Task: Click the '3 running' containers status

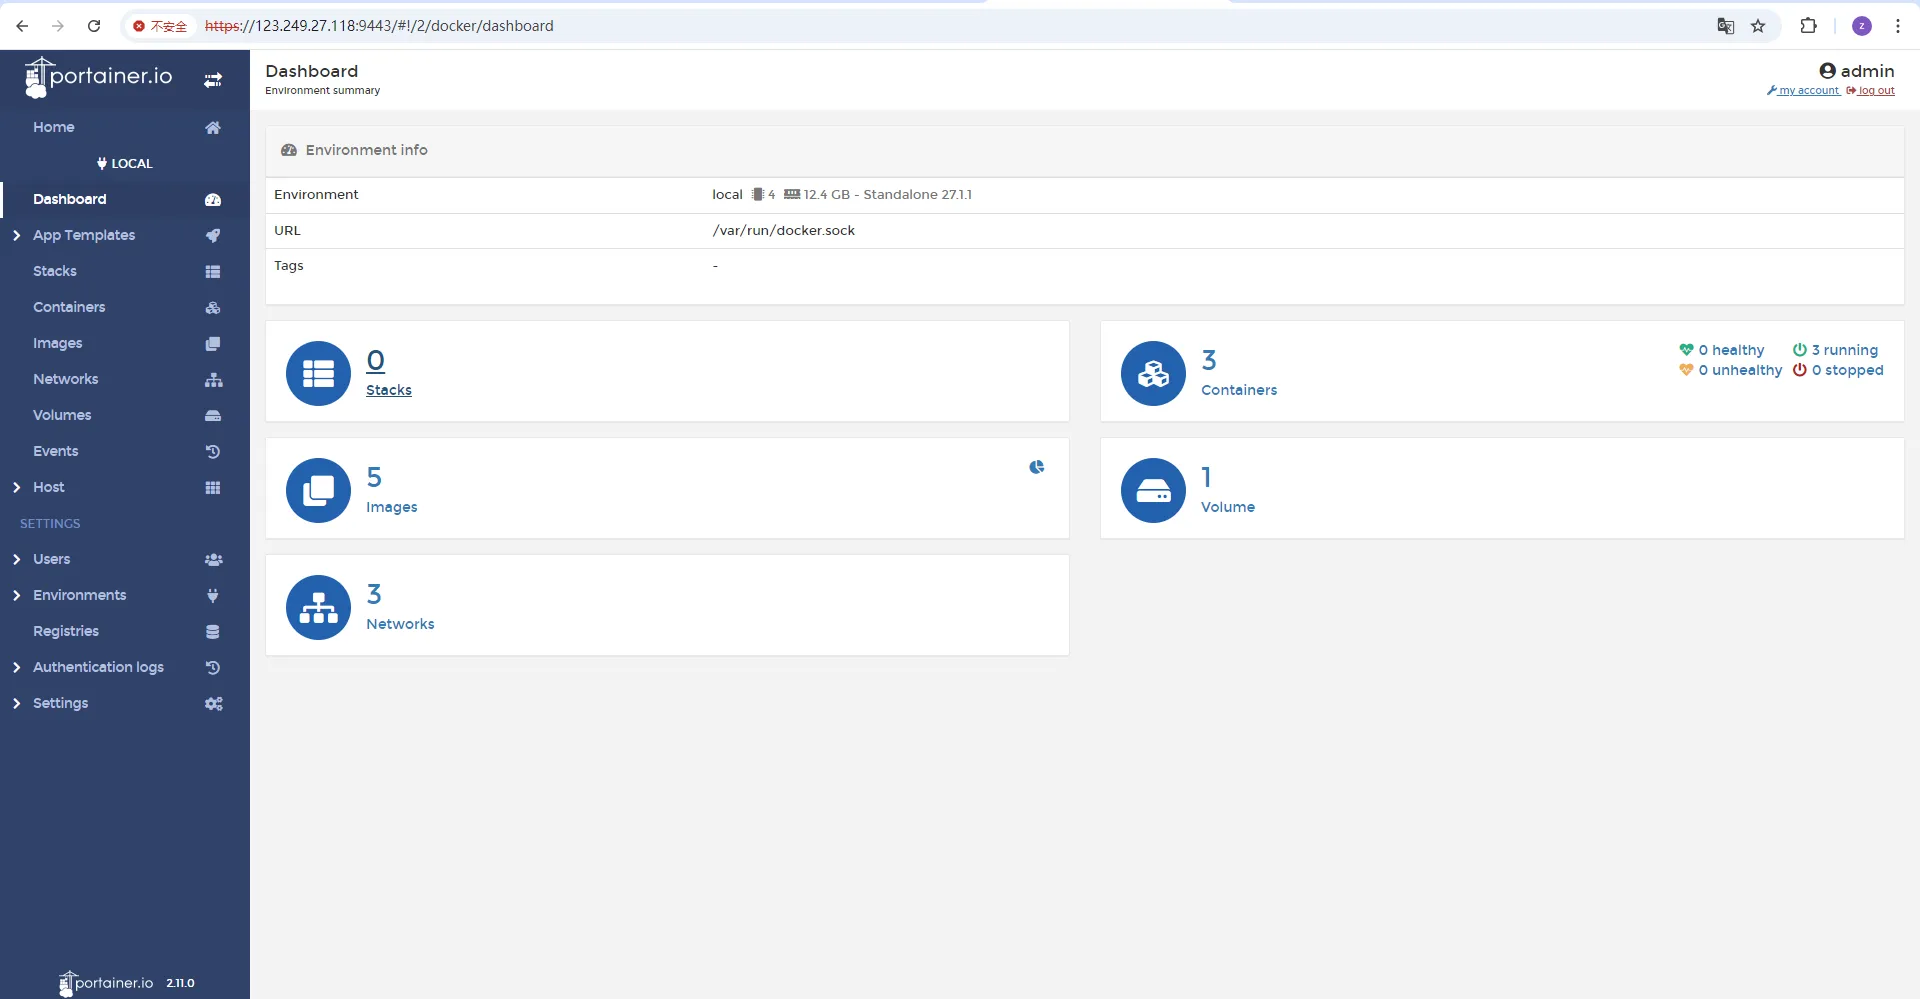Action: click(1836, 351)
